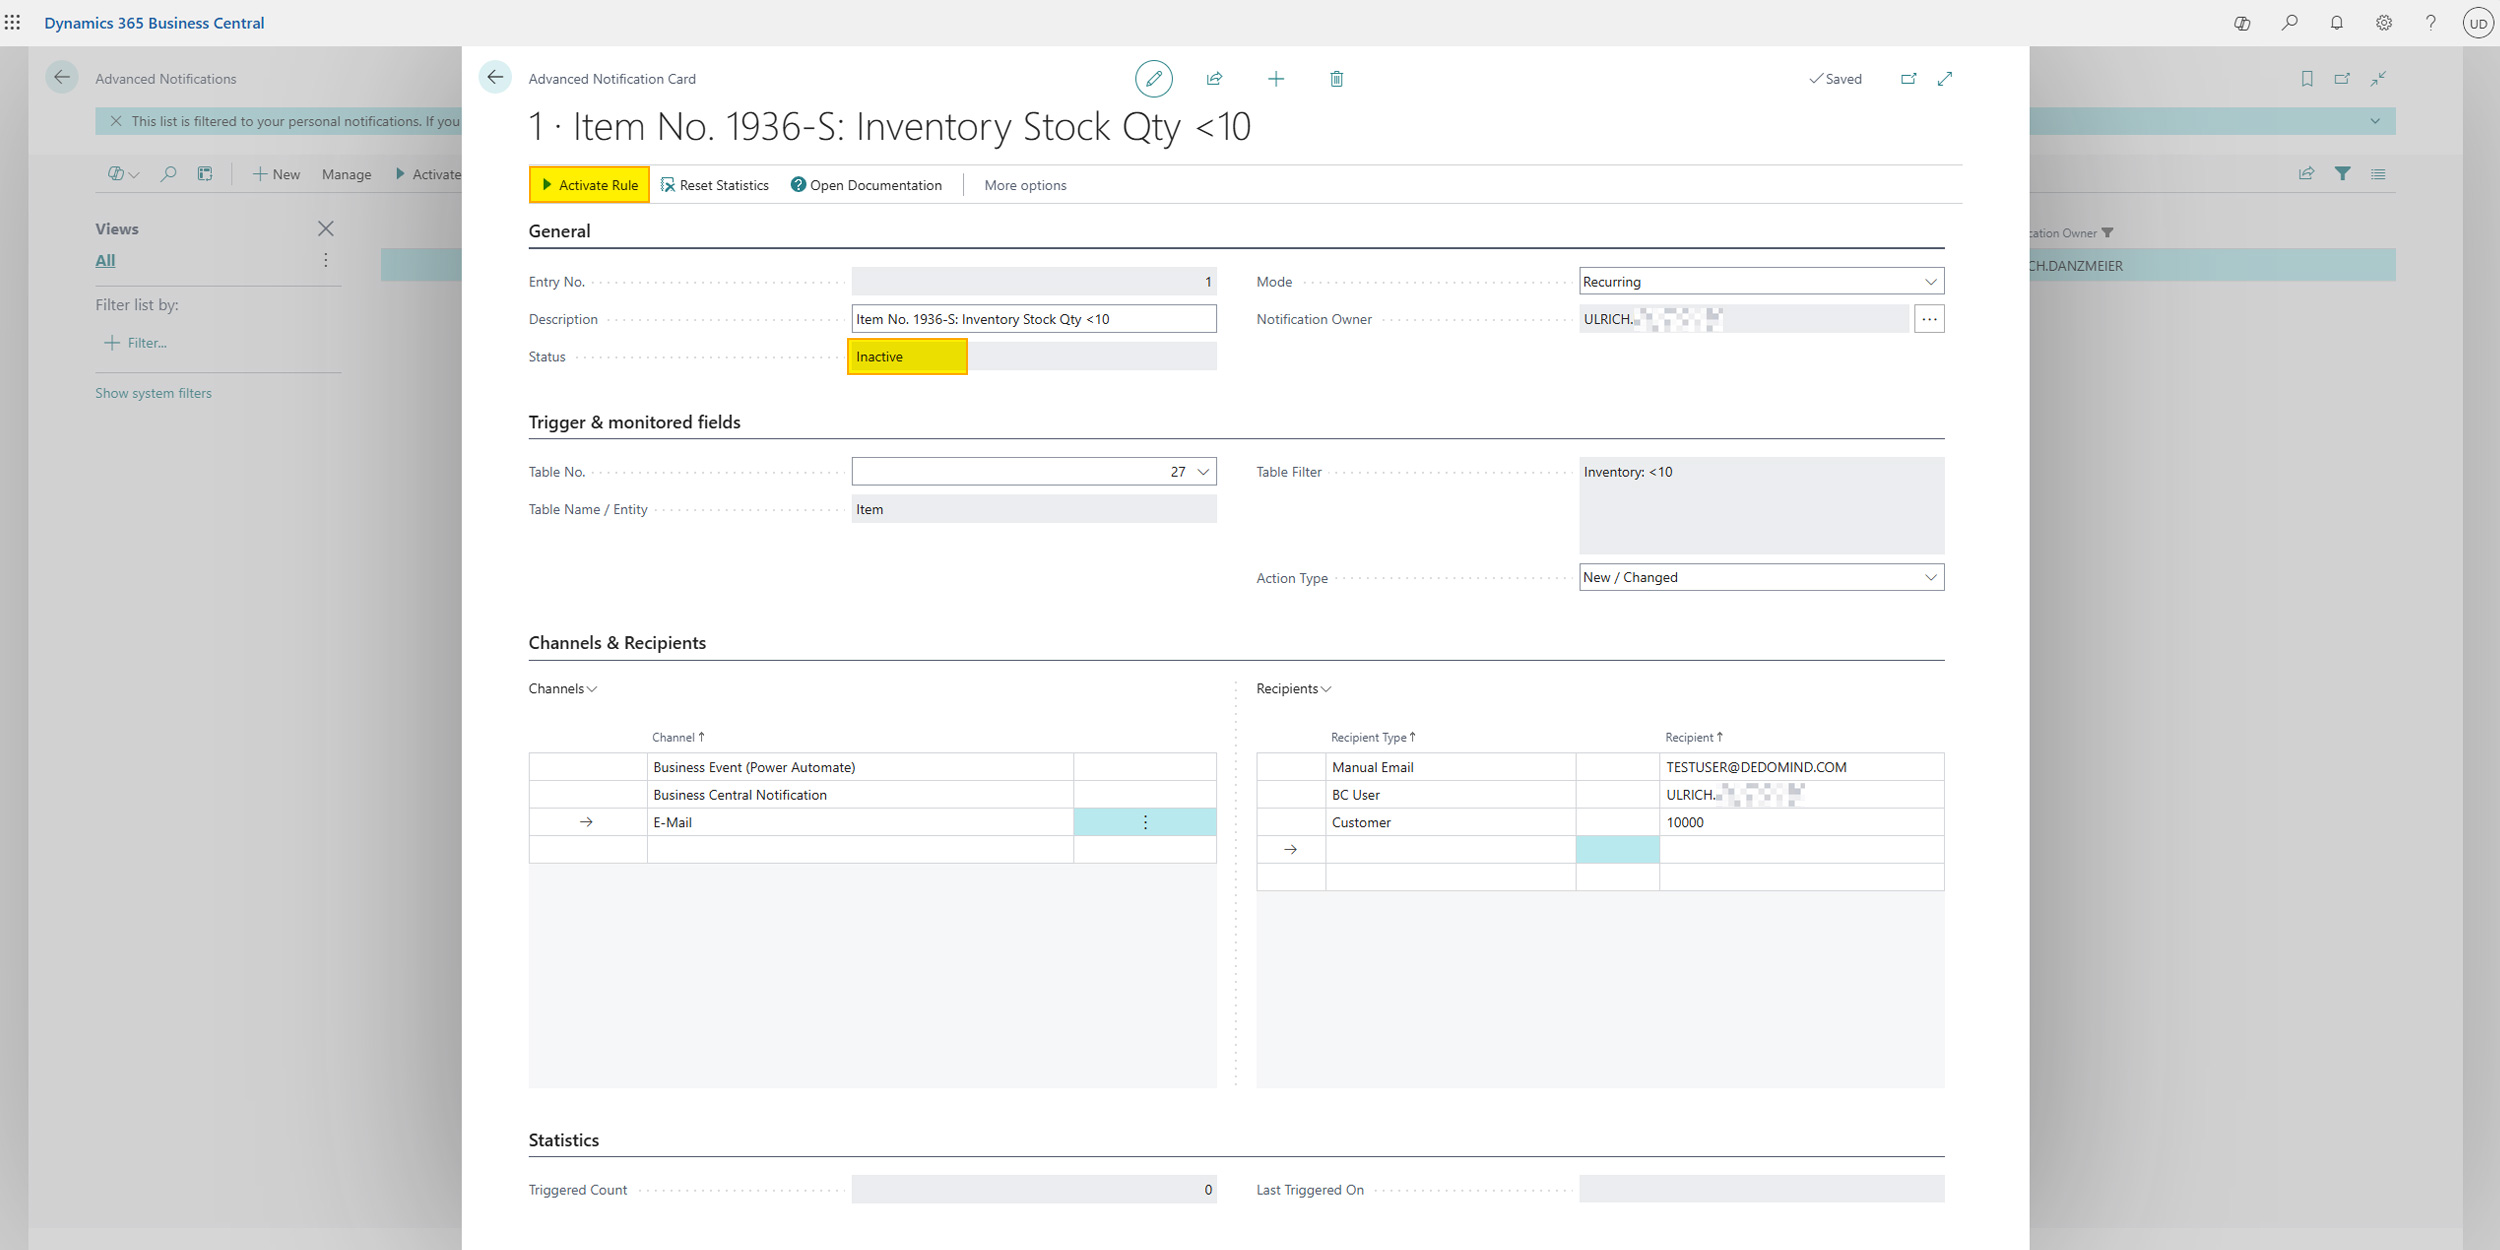Open the settings gear icon

pyautogui.click(x=2384, y=23)
